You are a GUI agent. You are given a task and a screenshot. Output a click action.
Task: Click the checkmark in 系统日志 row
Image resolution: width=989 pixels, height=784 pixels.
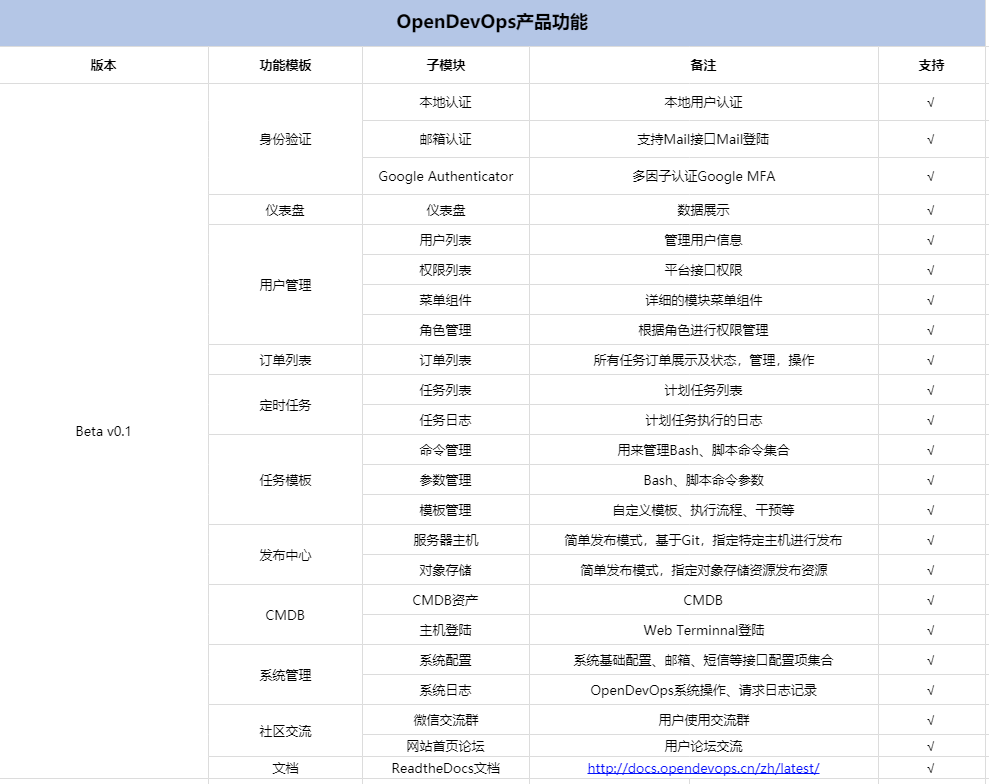click(931, 690)
